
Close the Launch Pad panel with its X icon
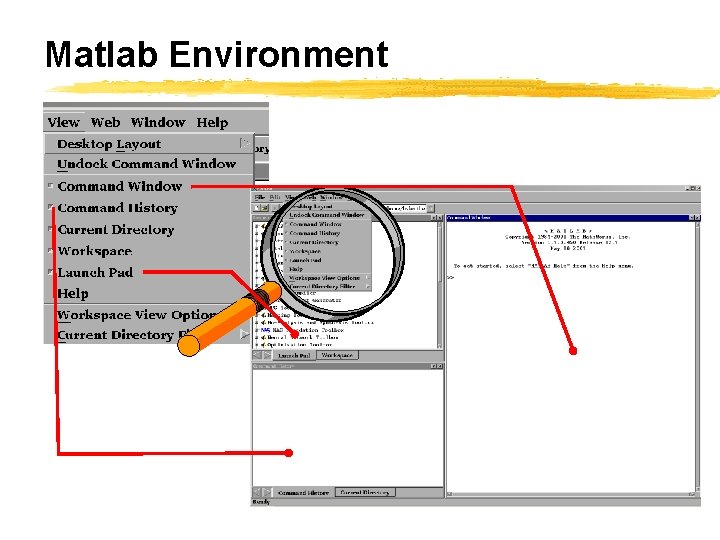[x=440, y=218]
